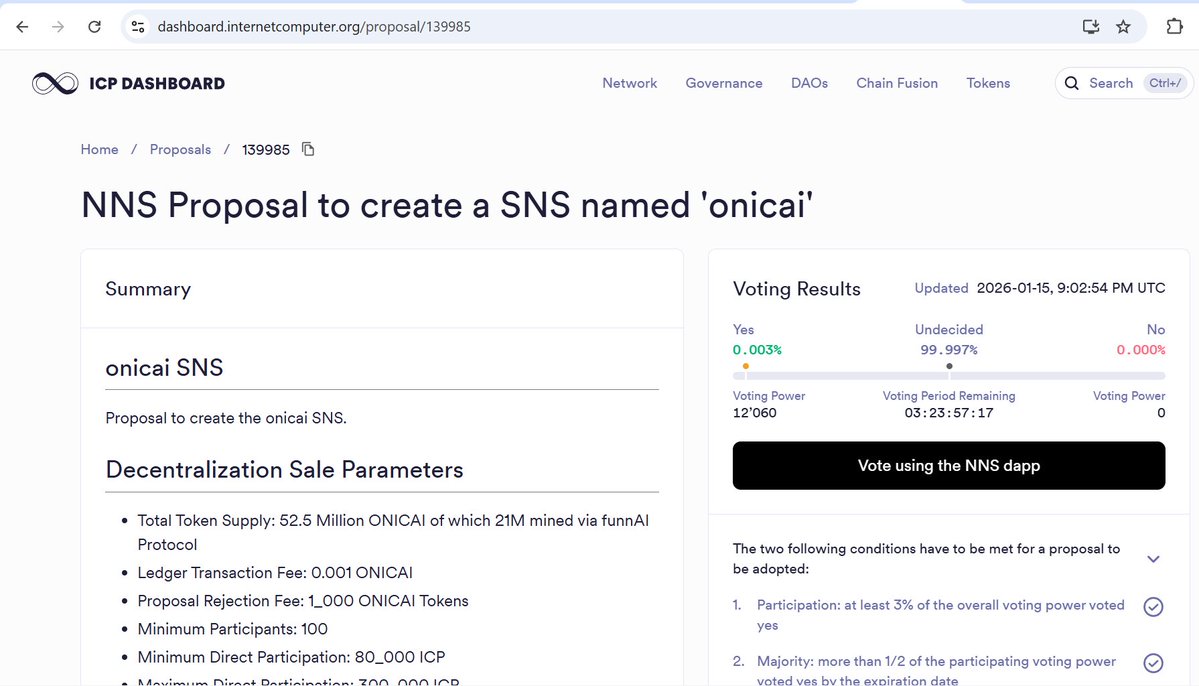Click 'Minimum Participants: 100' bullet
This screenshot has width=1199, height=686.
232,629
